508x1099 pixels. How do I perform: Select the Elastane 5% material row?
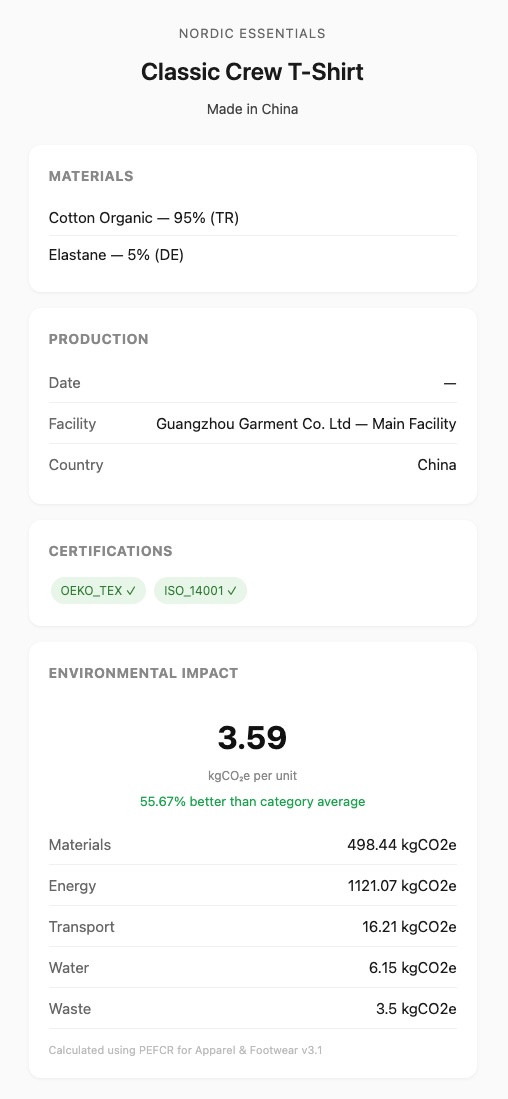coord(252,255)
